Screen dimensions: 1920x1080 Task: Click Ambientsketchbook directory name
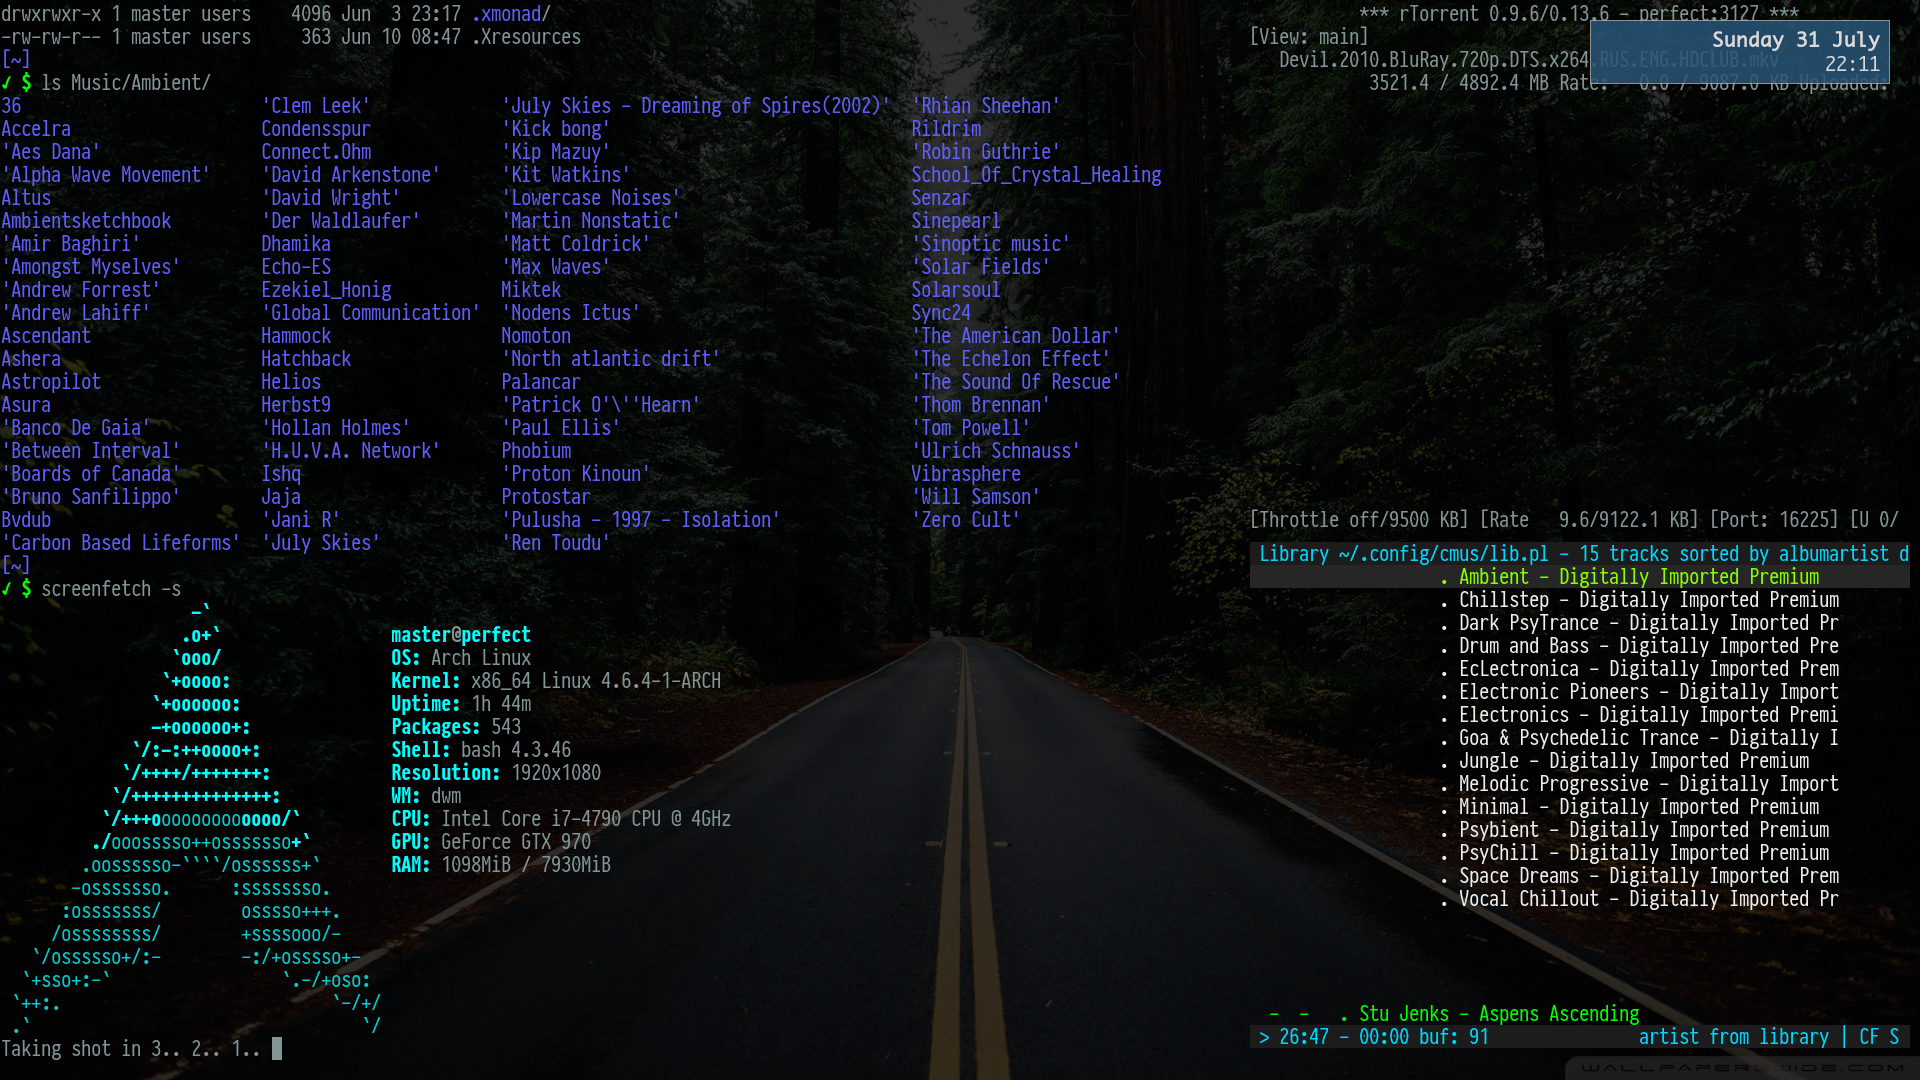tap(86, 221)
